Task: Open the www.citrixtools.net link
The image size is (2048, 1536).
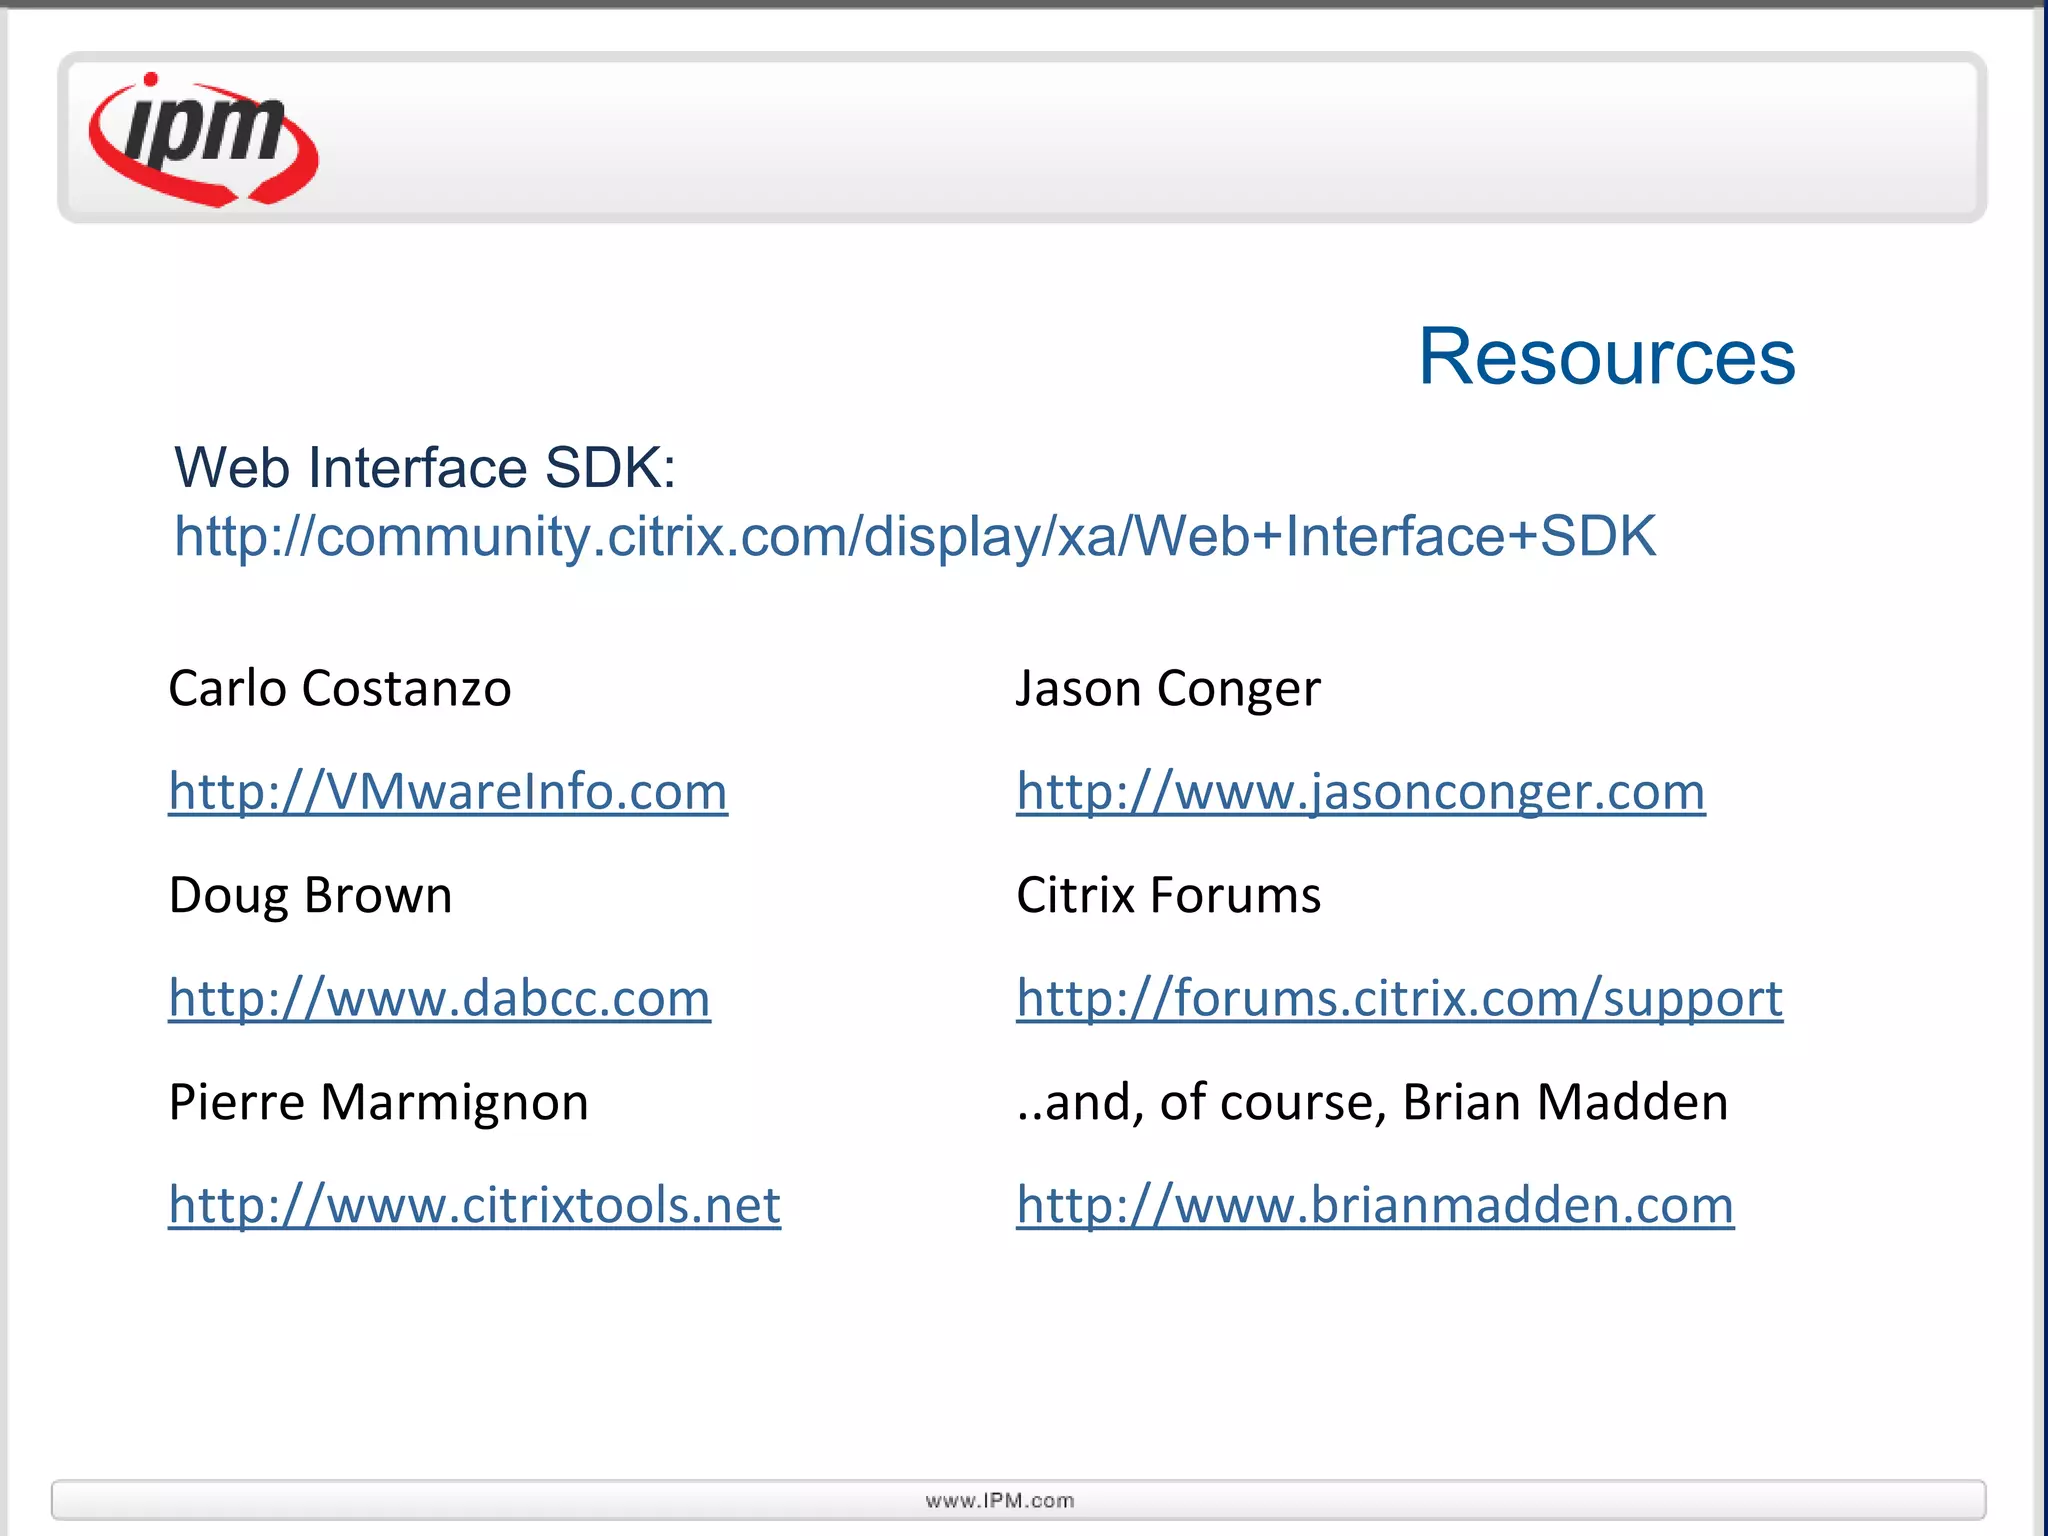Action: [x=475, y=1205]
